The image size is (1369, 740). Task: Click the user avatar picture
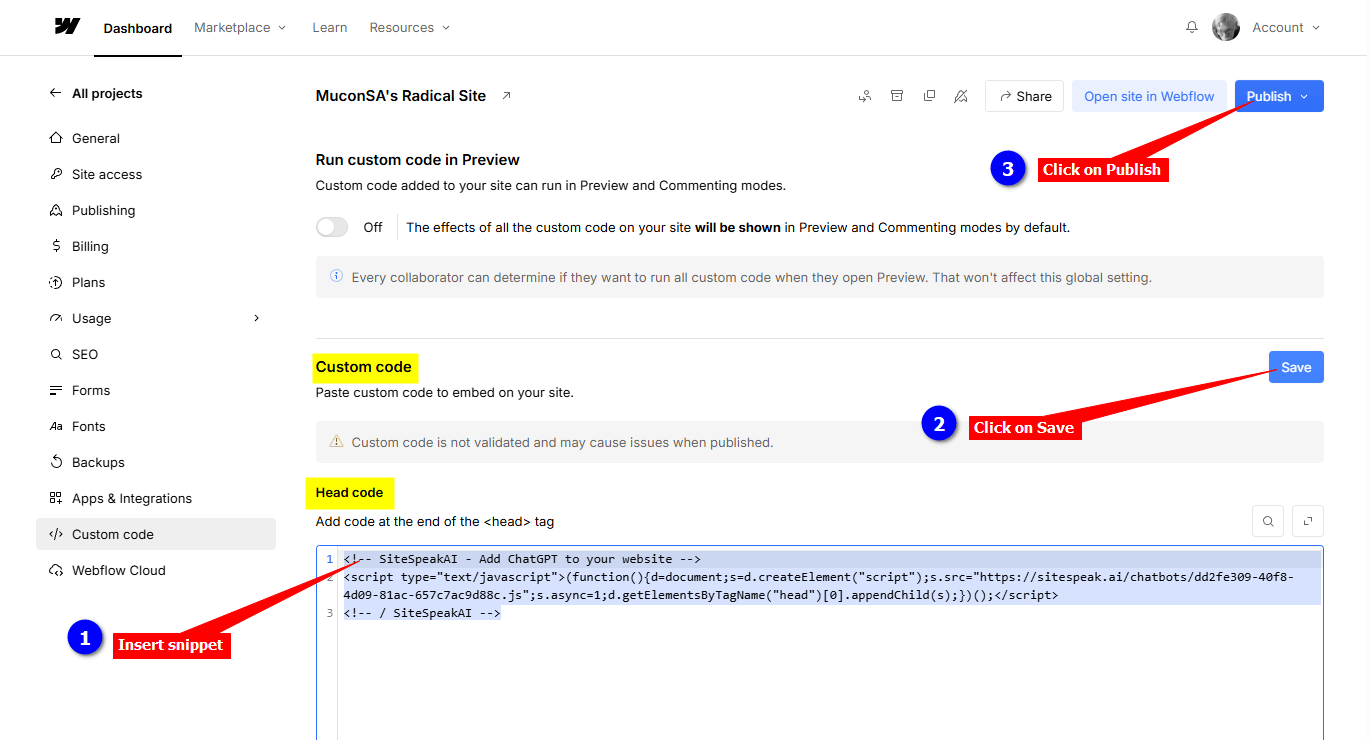click(x=1225, y=27)
